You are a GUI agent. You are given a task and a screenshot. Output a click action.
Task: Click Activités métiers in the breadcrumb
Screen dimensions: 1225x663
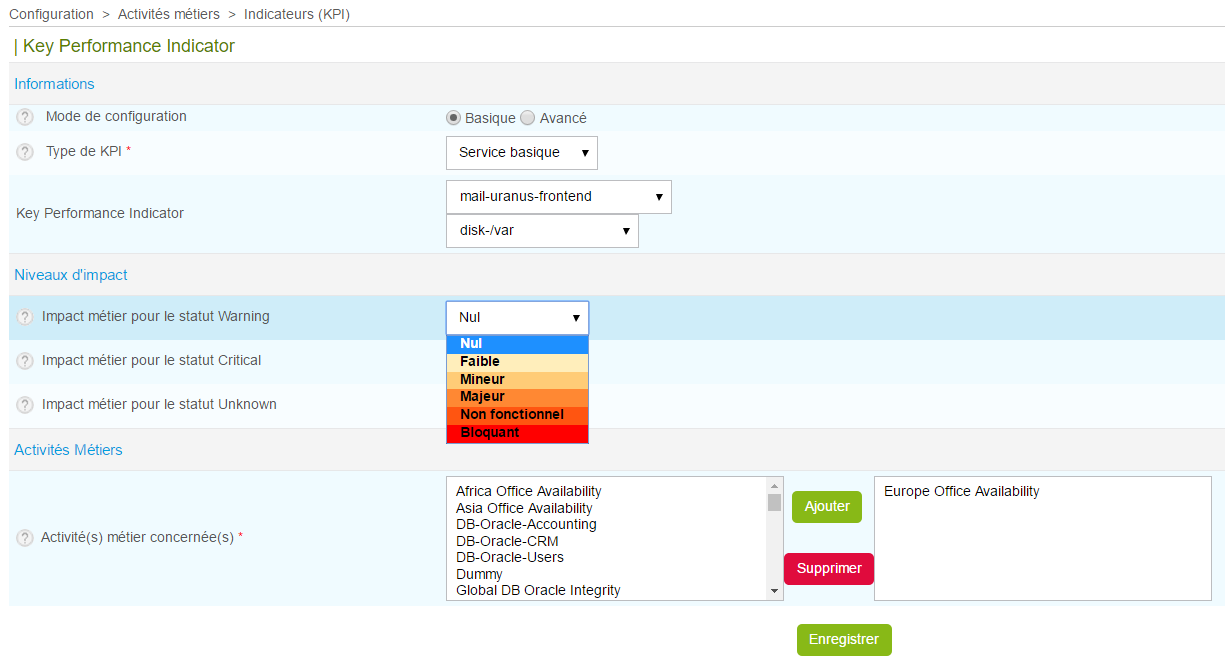(x=168, y=14)
